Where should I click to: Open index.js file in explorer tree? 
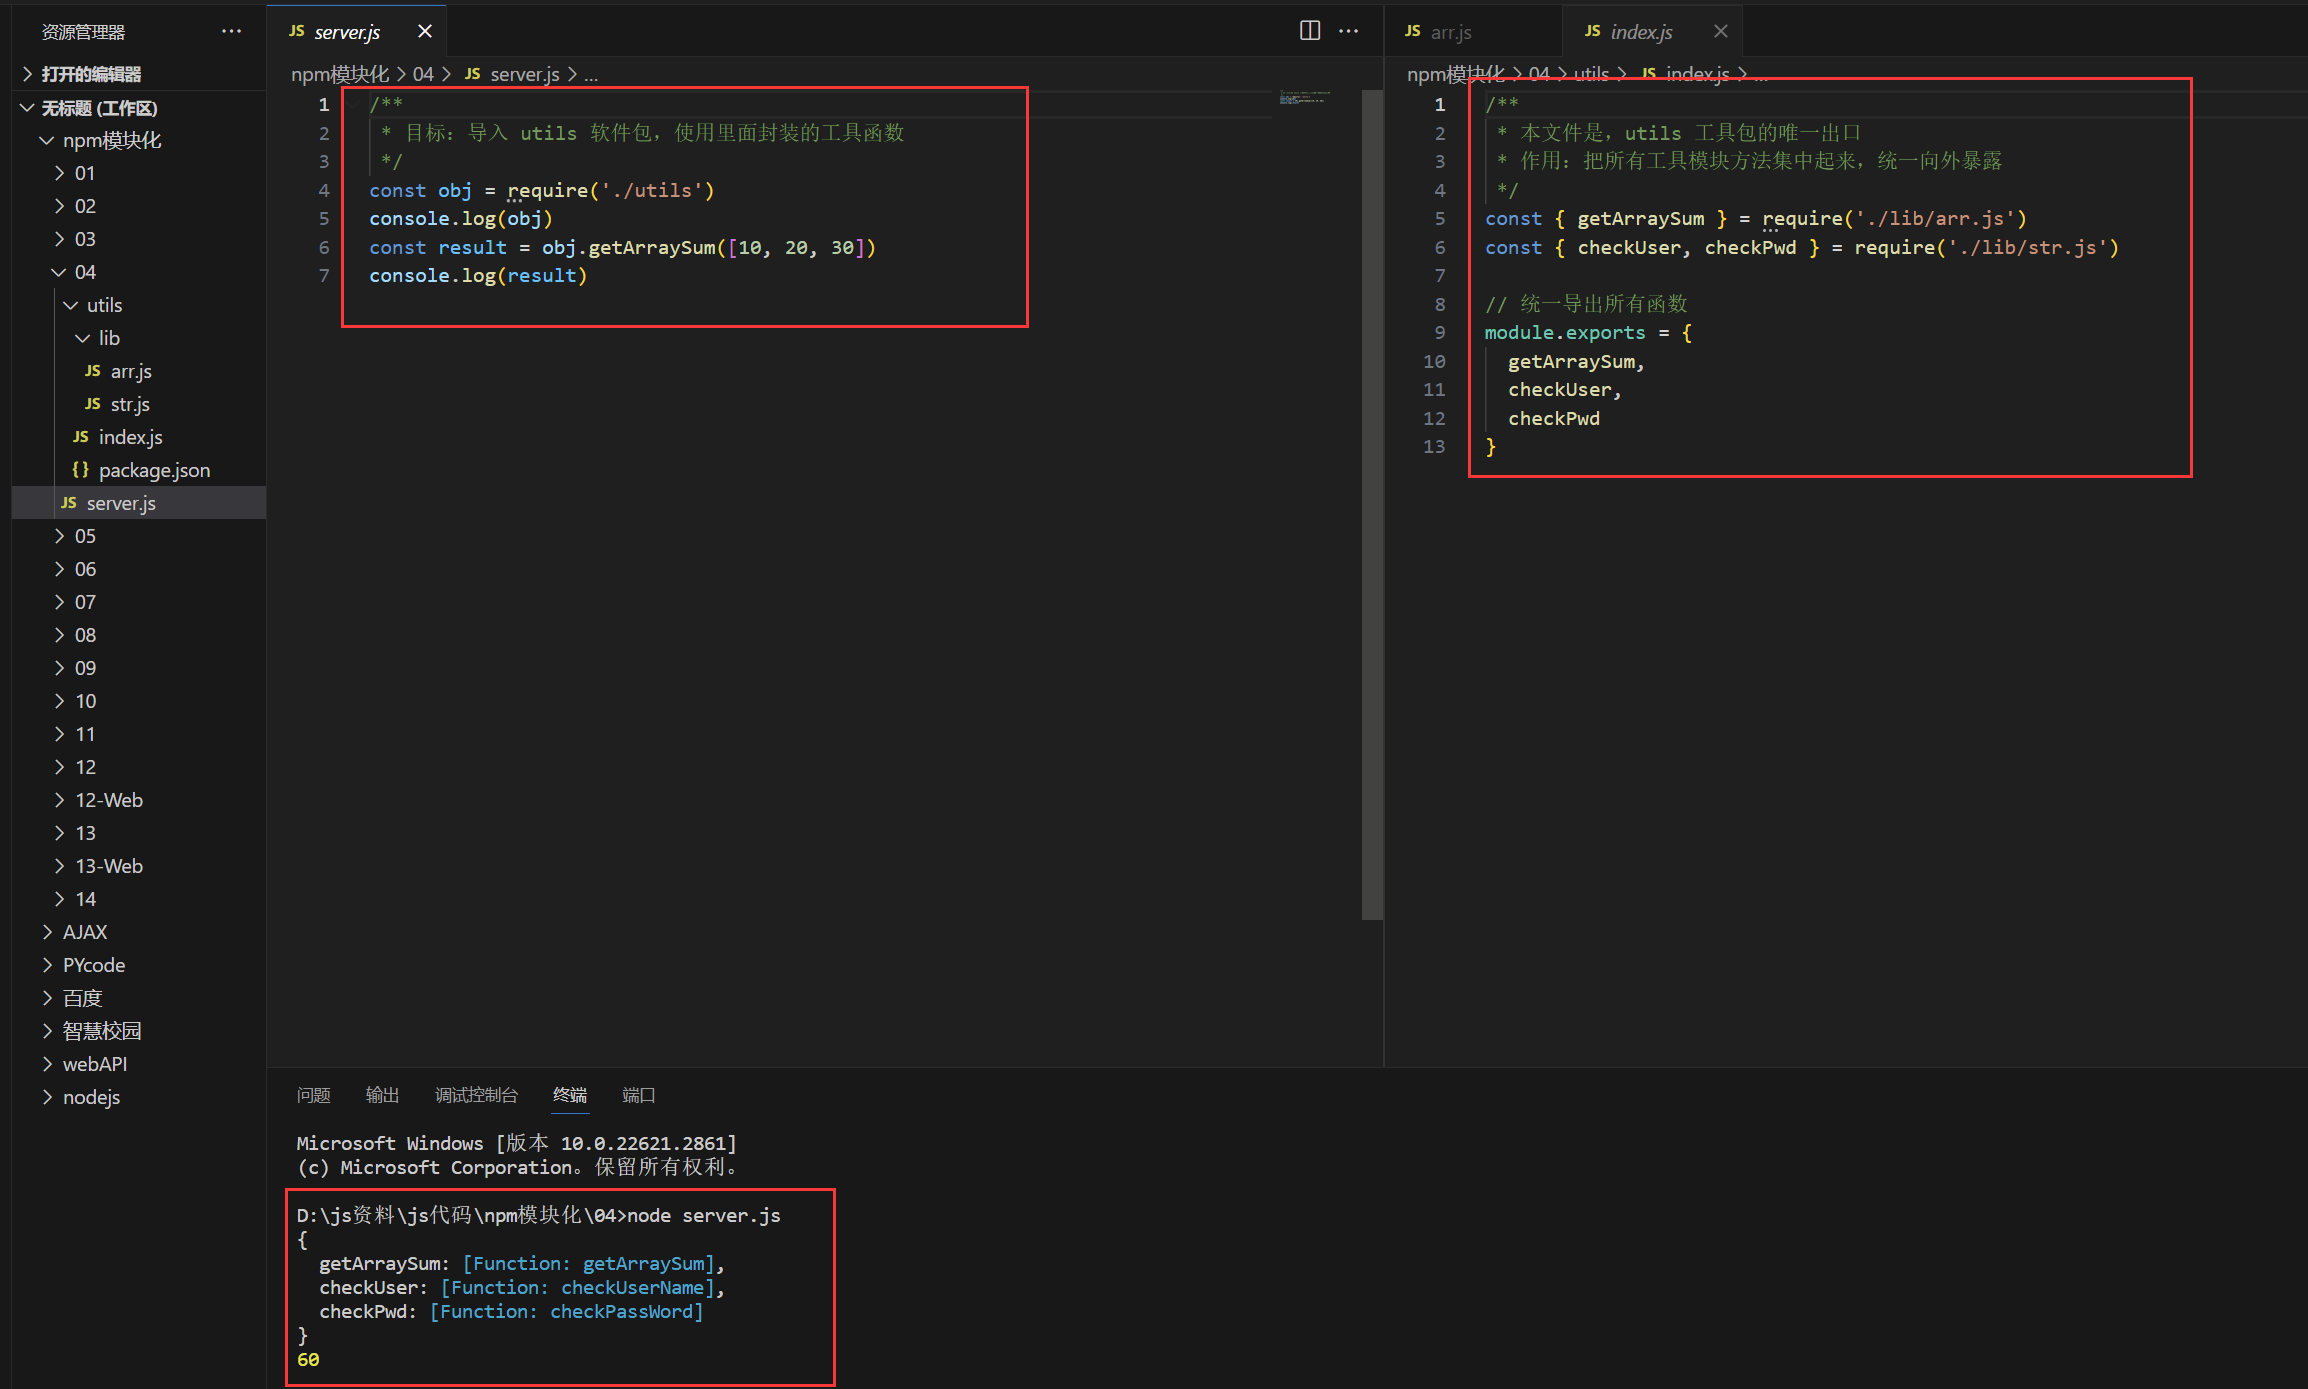click(x=139, y=437)
